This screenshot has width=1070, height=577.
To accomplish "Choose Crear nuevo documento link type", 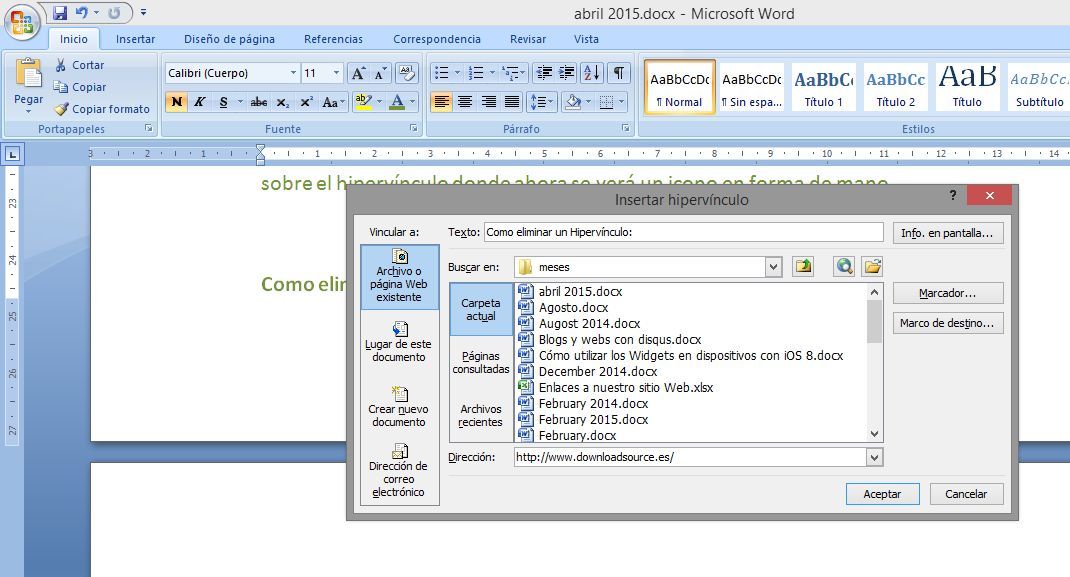I will pos(399,406).
